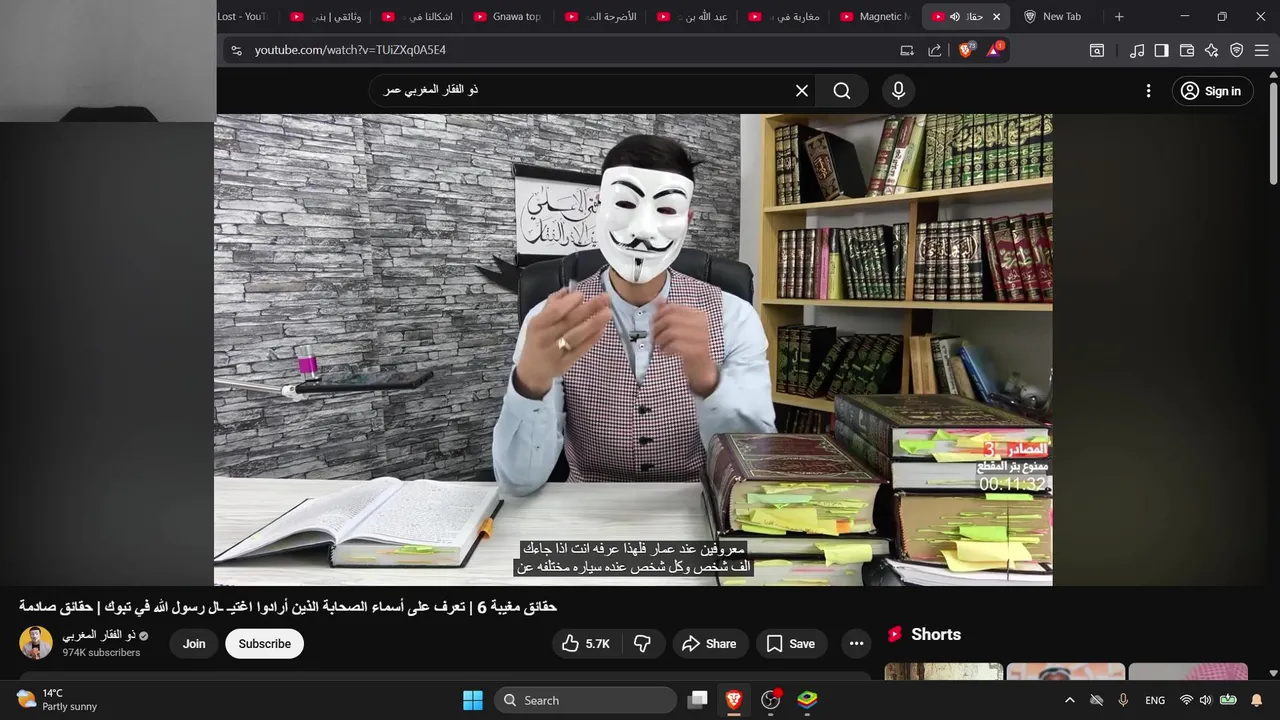This screenshot has height=720, width=1280.
Task: Share the video
Action: 709,644
